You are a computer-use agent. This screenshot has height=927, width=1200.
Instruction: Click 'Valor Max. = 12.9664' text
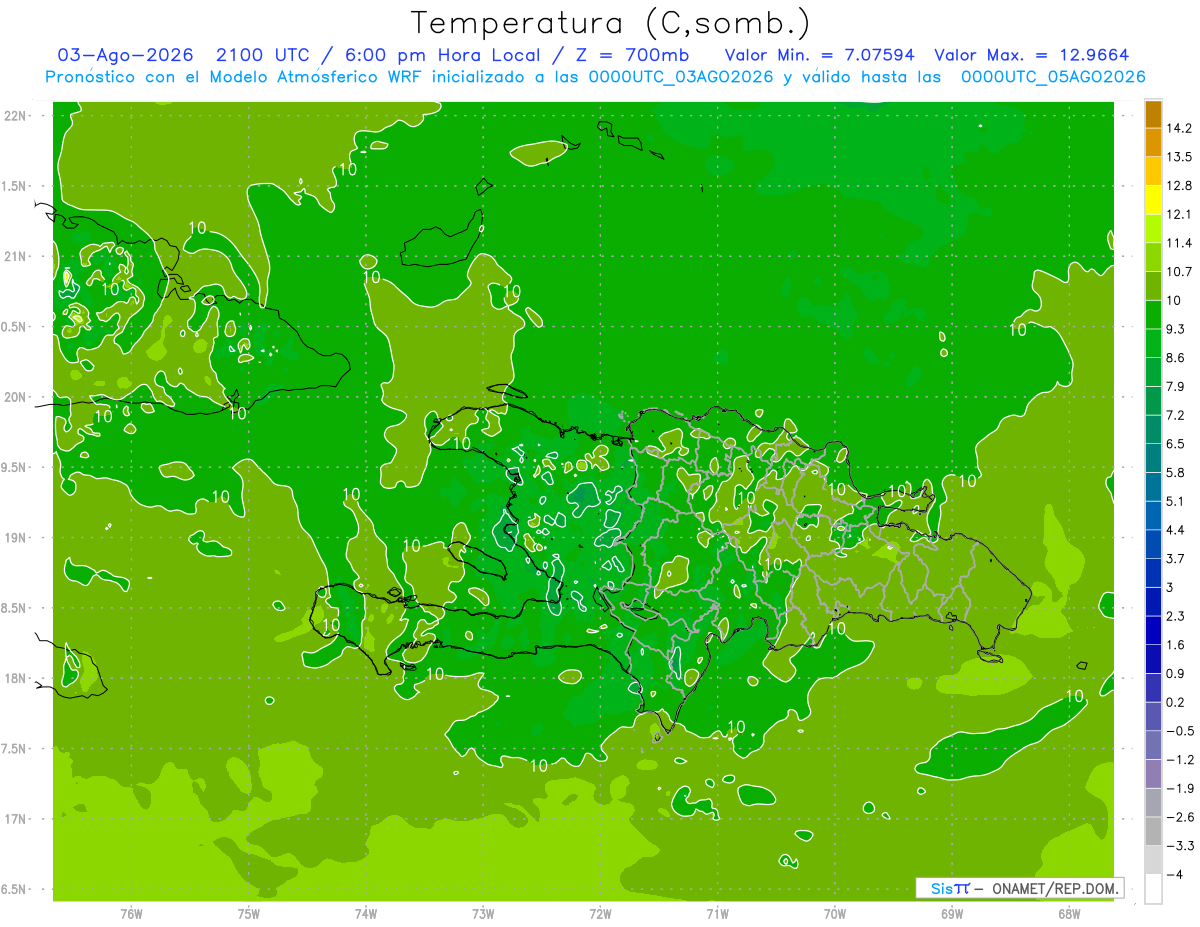click(x=1032, y=55)
